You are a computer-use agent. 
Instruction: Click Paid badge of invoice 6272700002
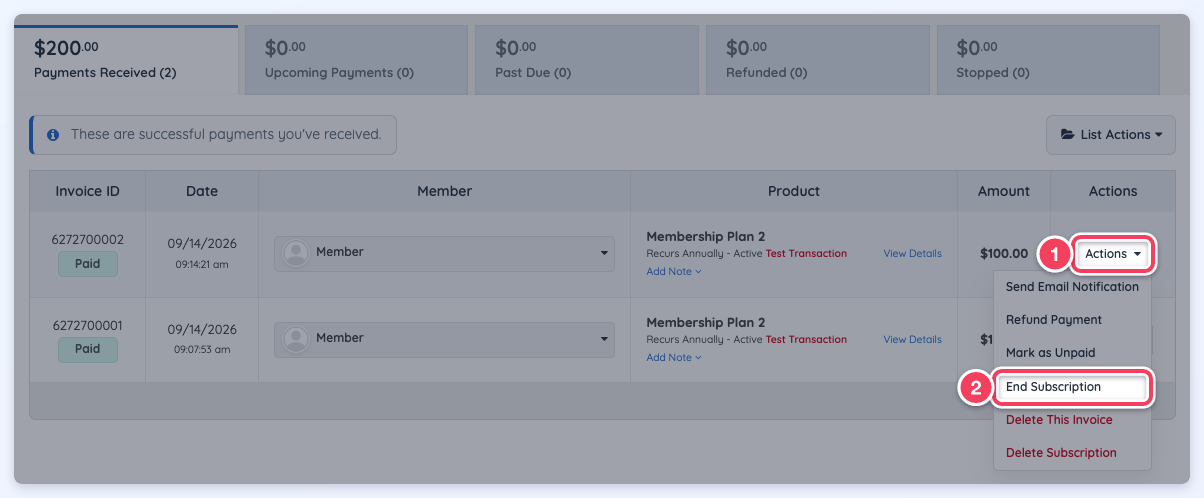87,264
